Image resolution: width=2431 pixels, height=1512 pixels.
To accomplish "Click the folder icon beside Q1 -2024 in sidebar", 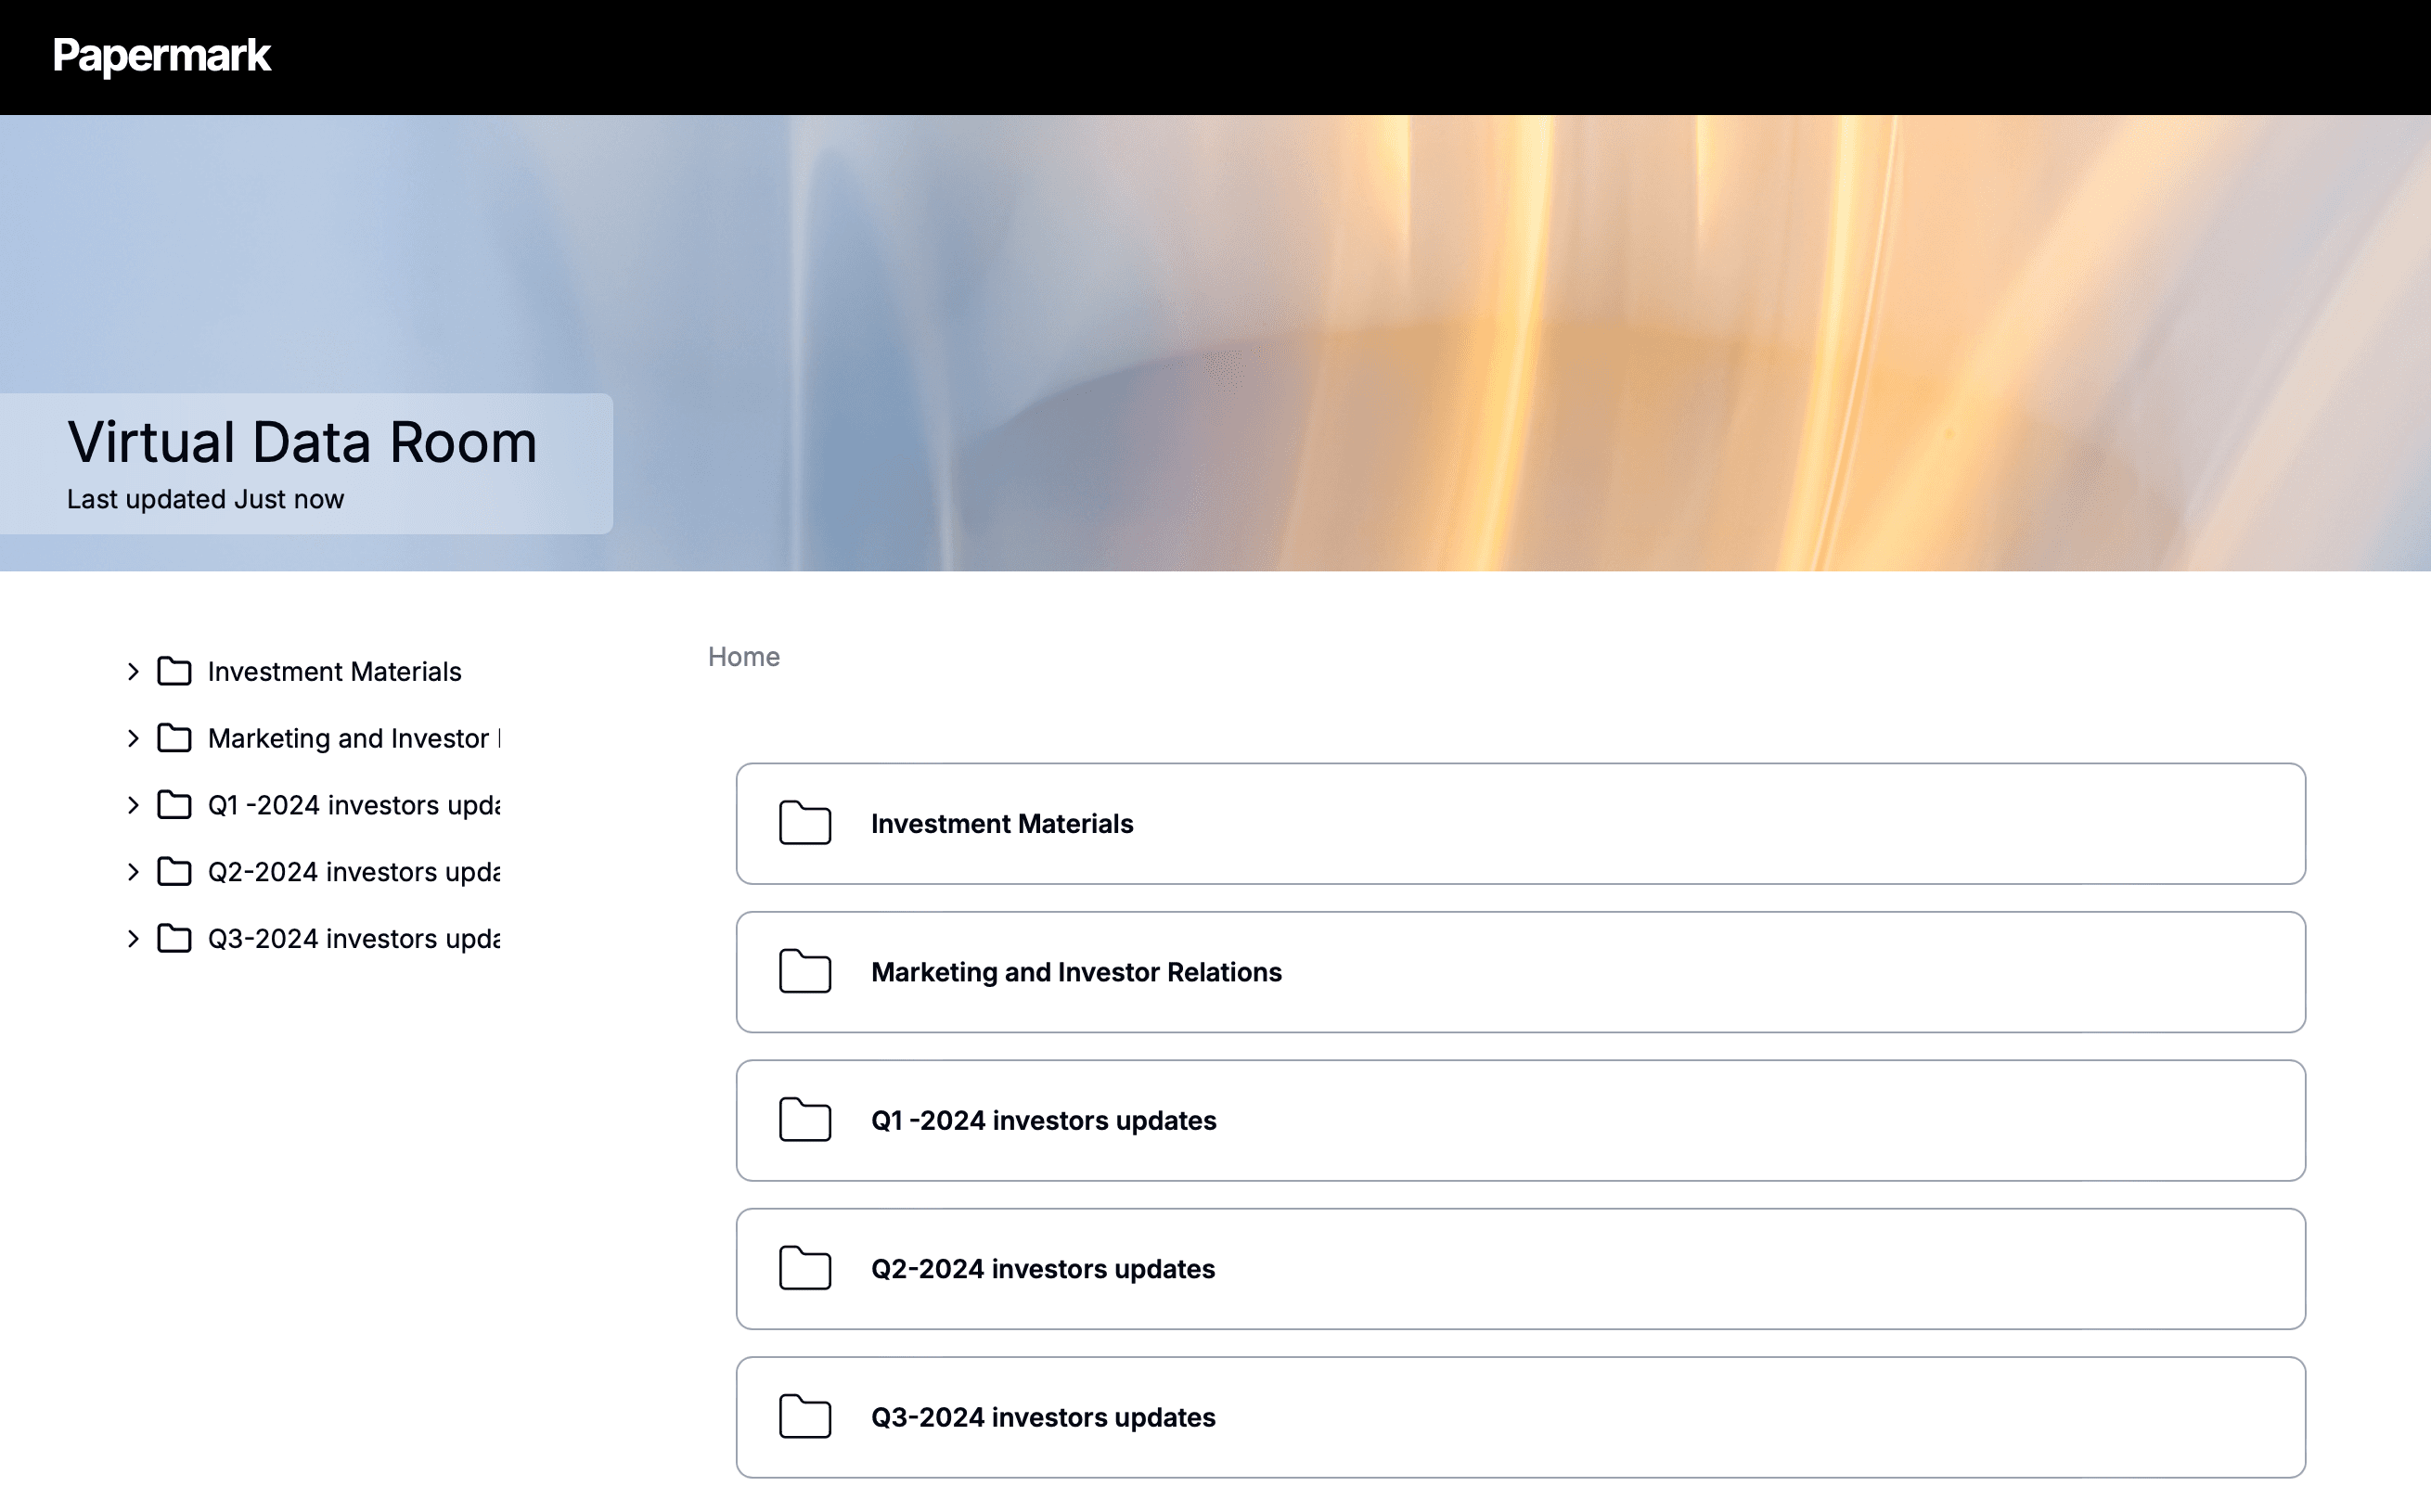I will click(174, 805).
